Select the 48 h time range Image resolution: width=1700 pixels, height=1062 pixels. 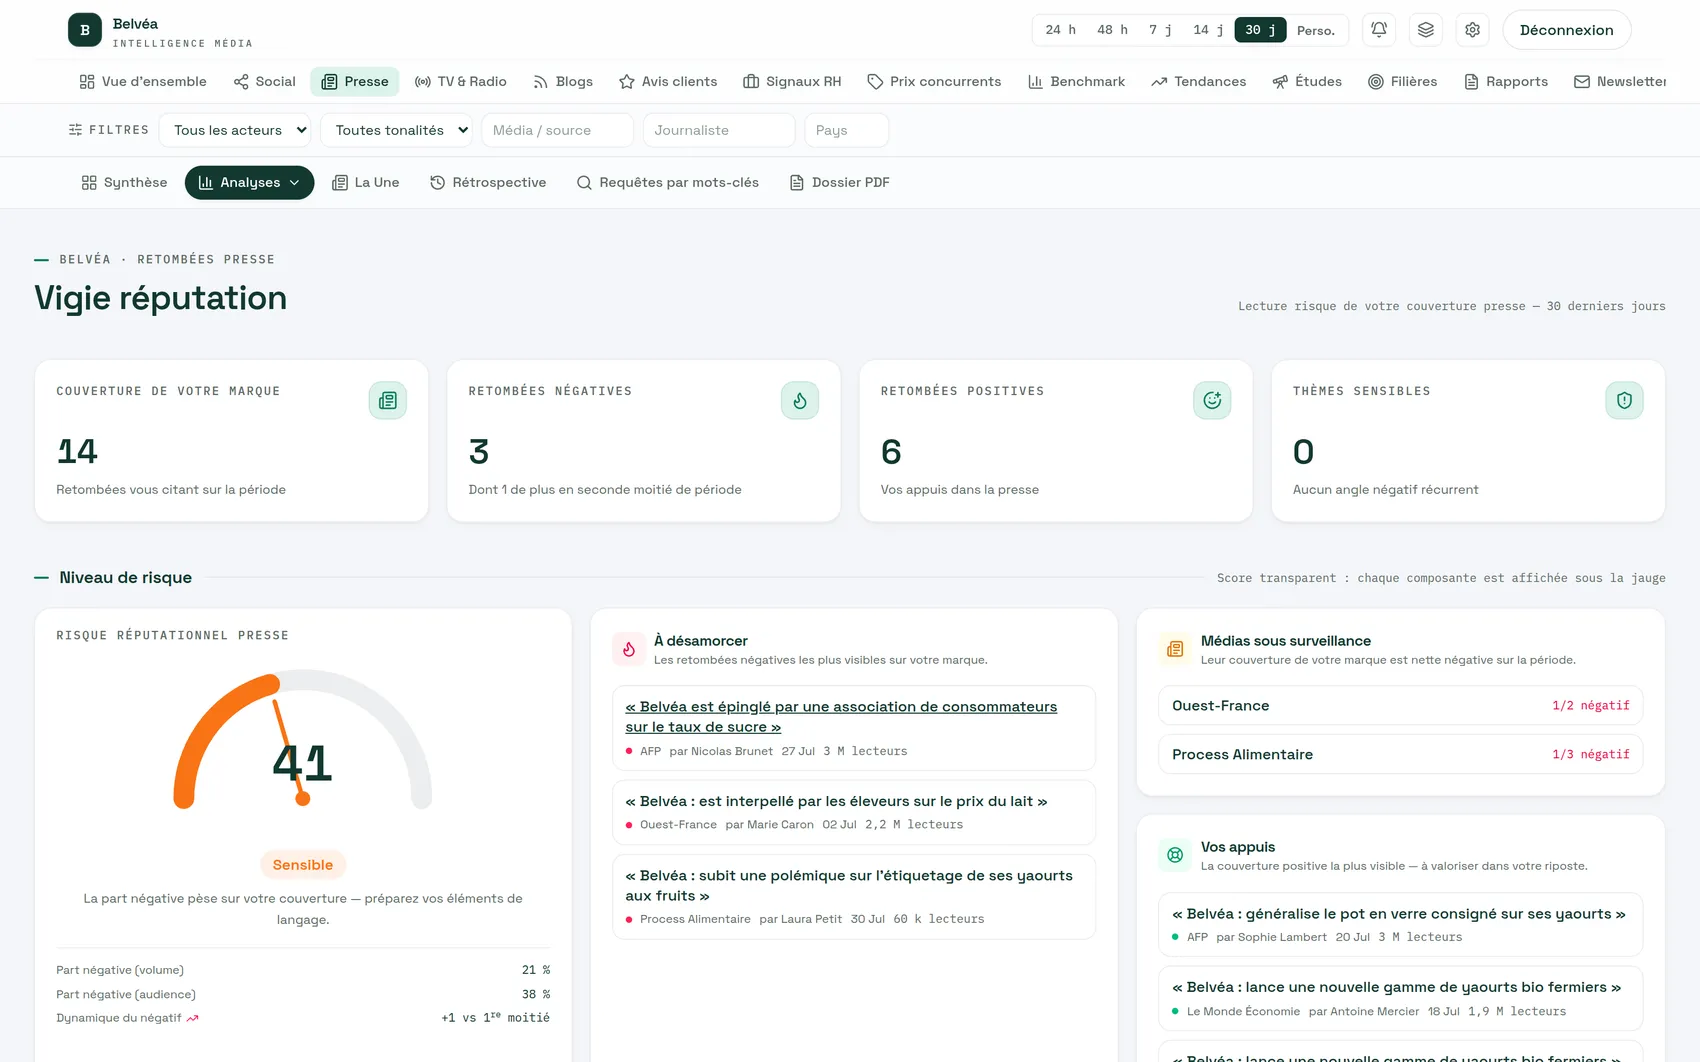[1112, 30]
